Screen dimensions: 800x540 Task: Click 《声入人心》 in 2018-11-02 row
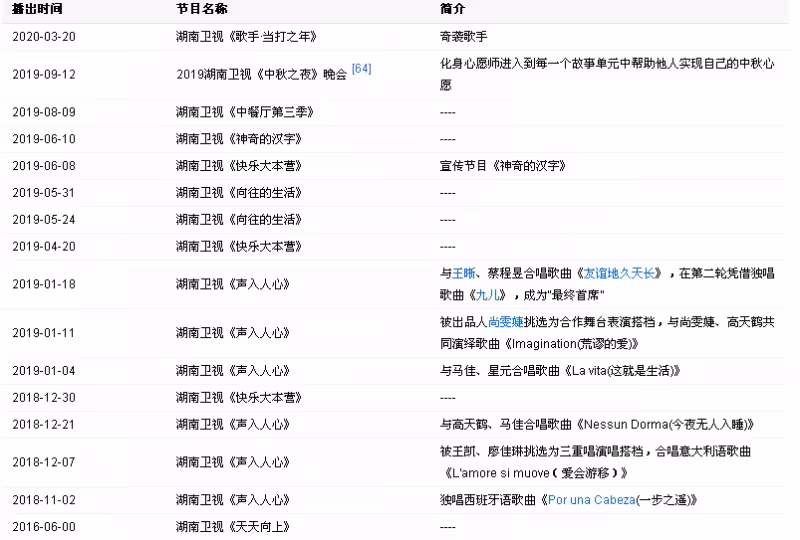click(258, 500)
